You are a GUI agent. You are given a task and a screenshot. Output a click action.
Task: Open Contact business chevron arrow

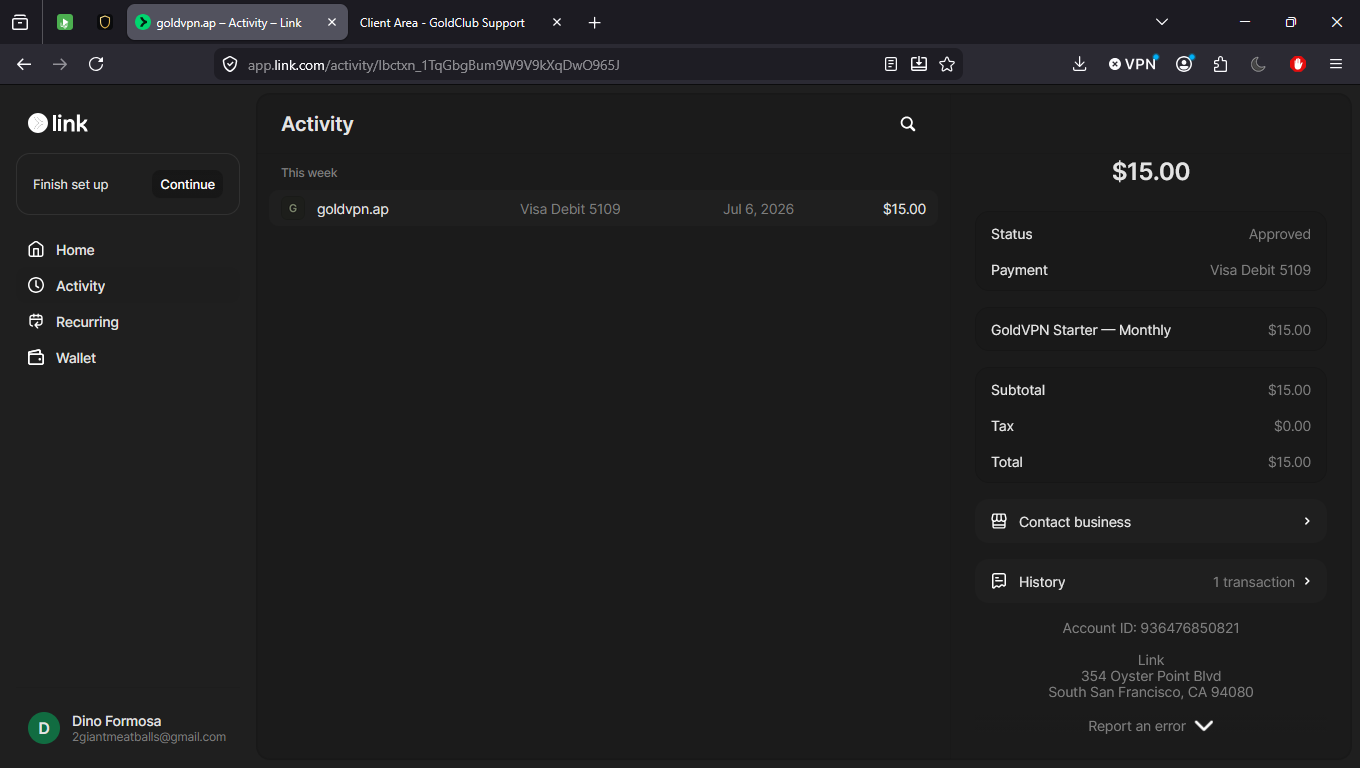click(x=1306, y=521)
